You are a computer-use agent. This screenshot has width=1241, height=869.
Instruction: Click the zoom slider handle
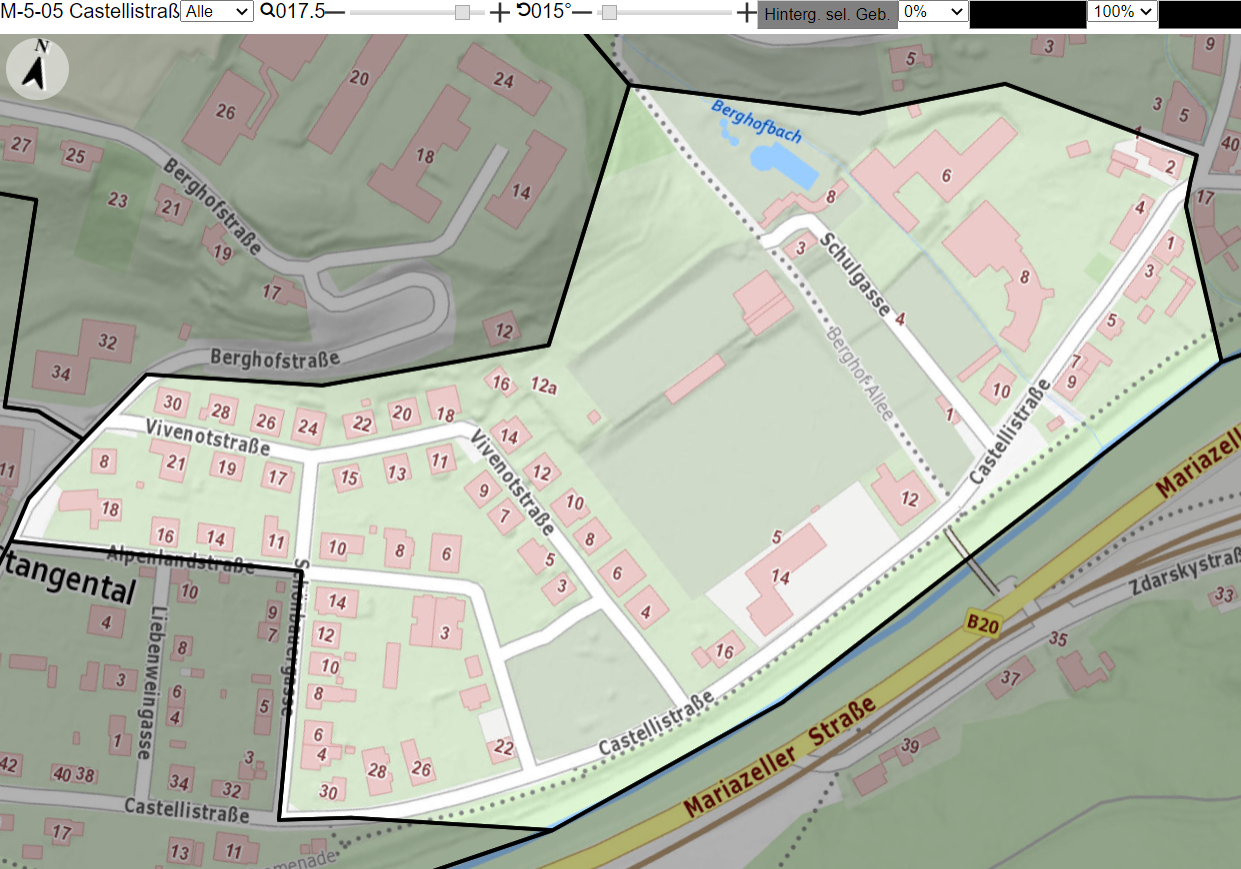pos(462,12)
